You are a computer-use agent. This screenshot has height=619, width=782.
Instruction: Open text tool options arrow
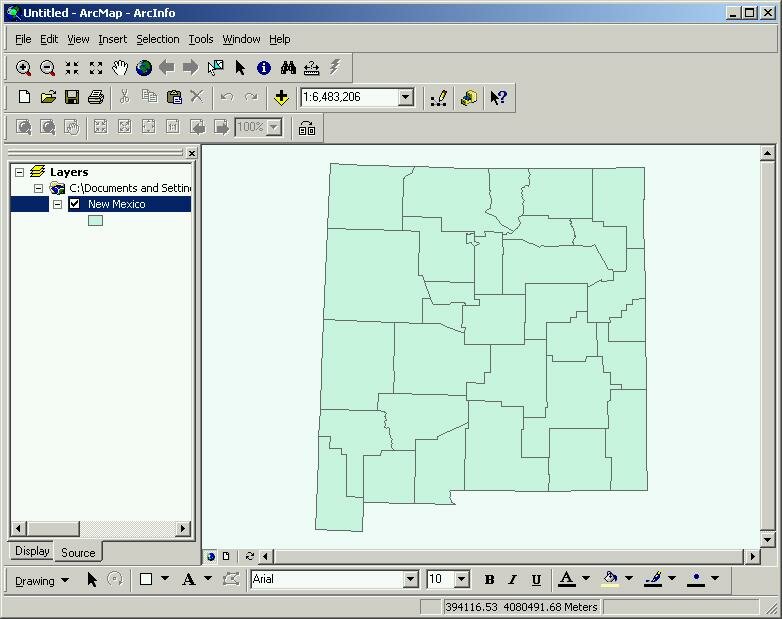pos(208,579)
